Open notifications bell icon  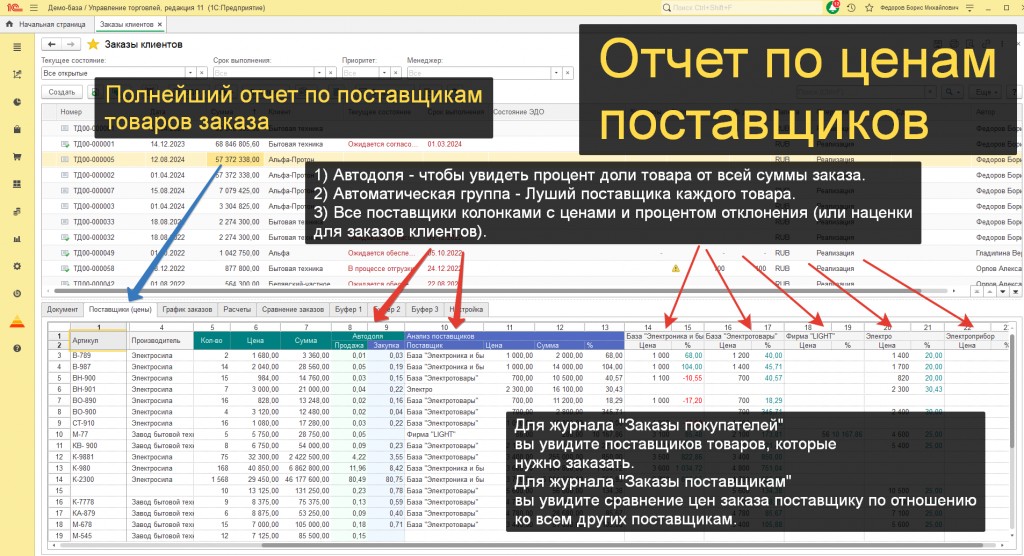point(833,8)
